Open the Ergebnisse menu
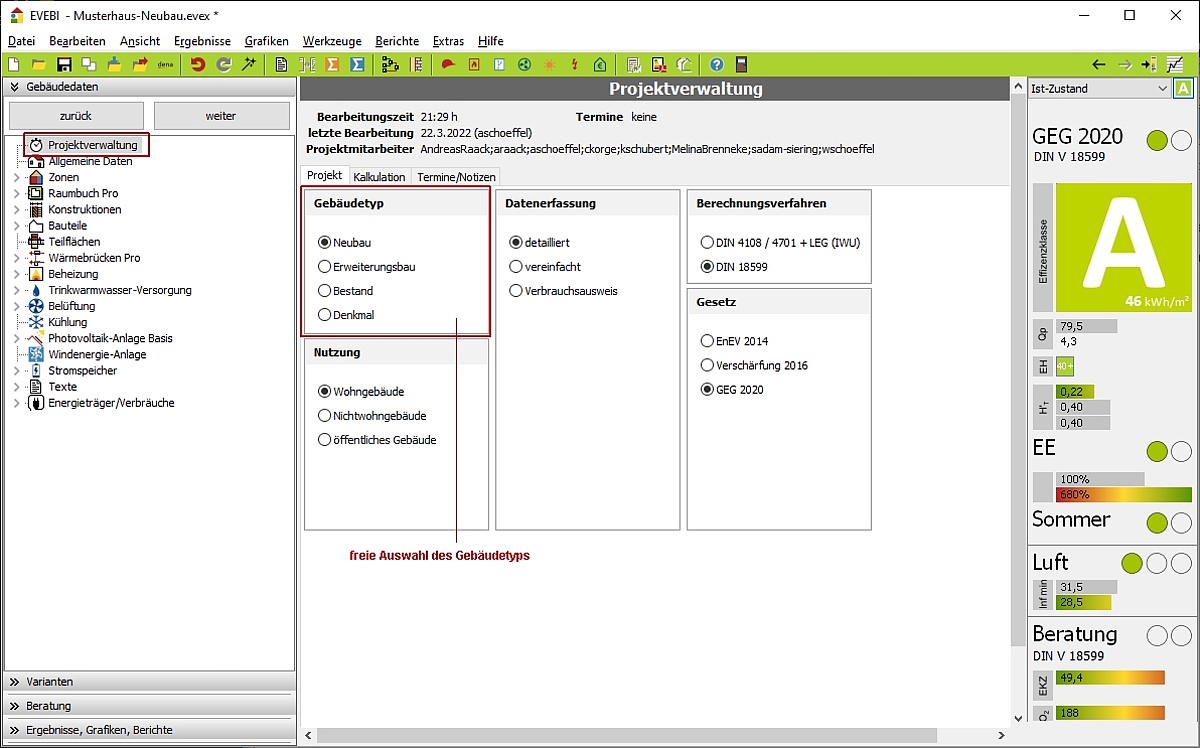The height and width of the screenshot is (748, 1200). (x=202, y=41)
